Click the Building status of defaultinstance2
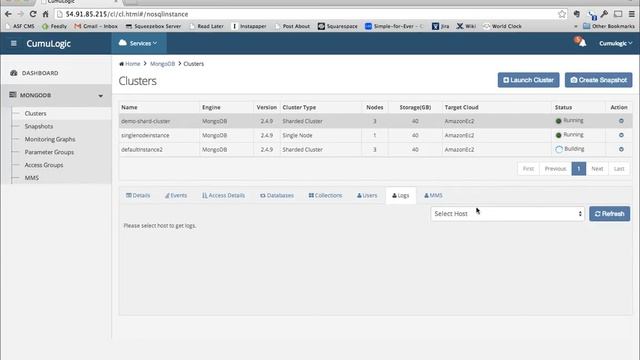 570,149
